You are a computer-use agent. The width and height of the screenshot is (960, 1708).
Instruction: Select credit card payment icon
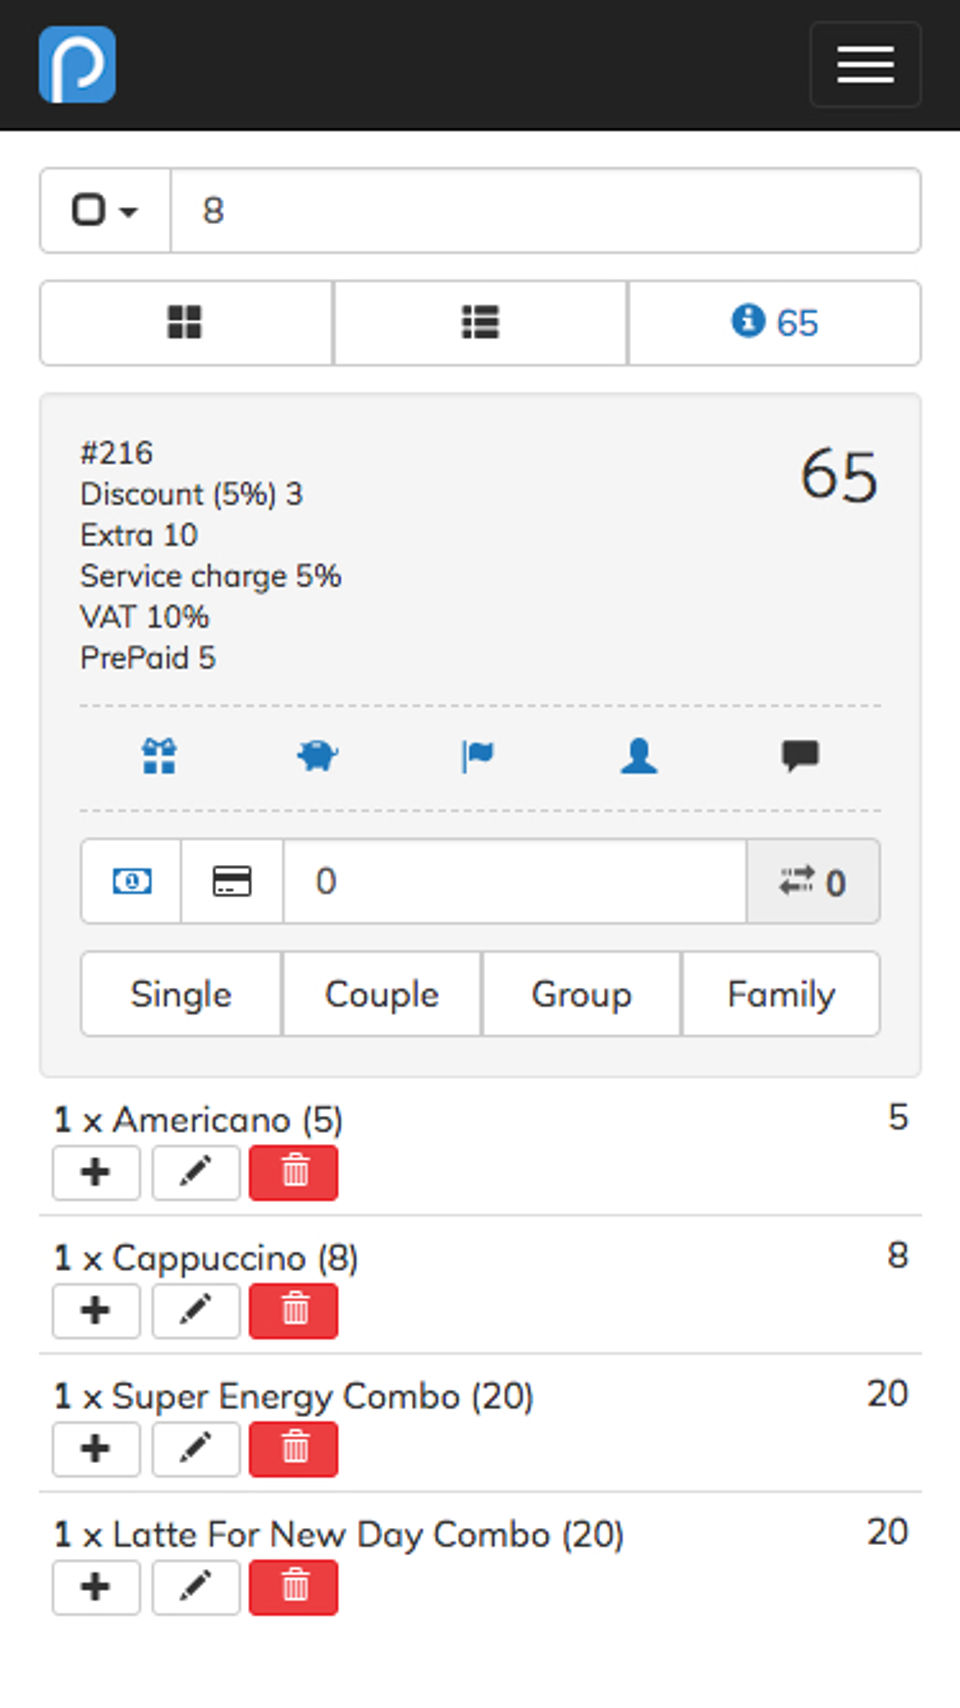pos(232,881)
